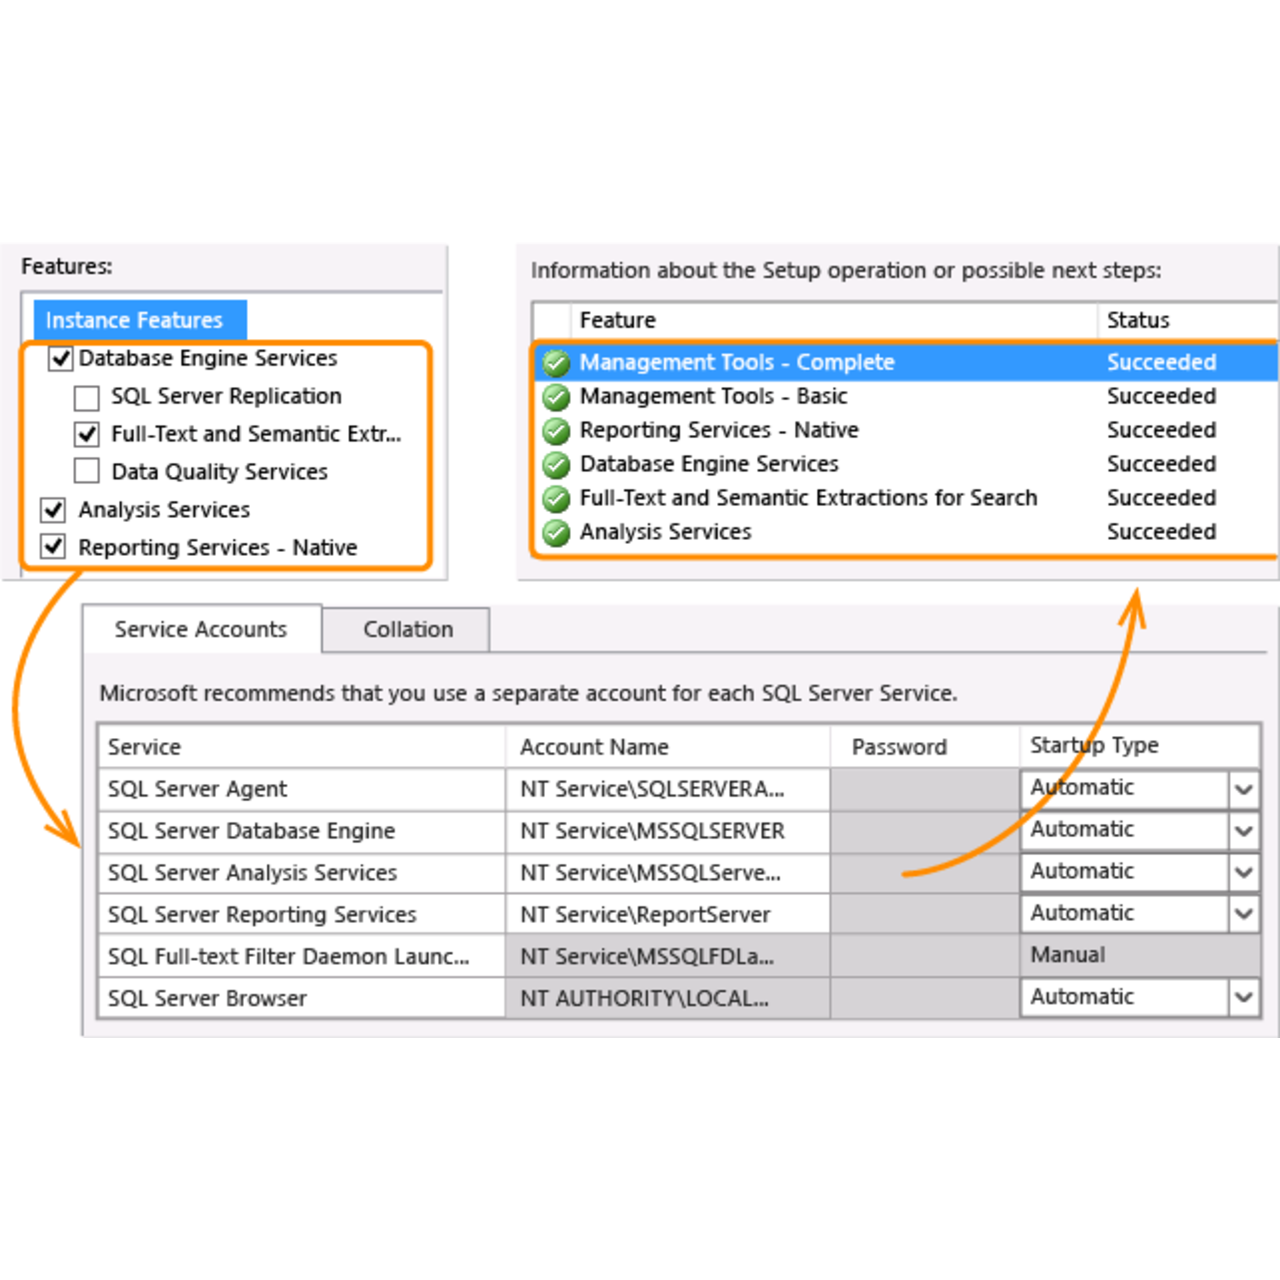Viewport: 1280px width, 1280px height.
Task: Select the Service Accounts tab
Action: click(x=201, y=630)
